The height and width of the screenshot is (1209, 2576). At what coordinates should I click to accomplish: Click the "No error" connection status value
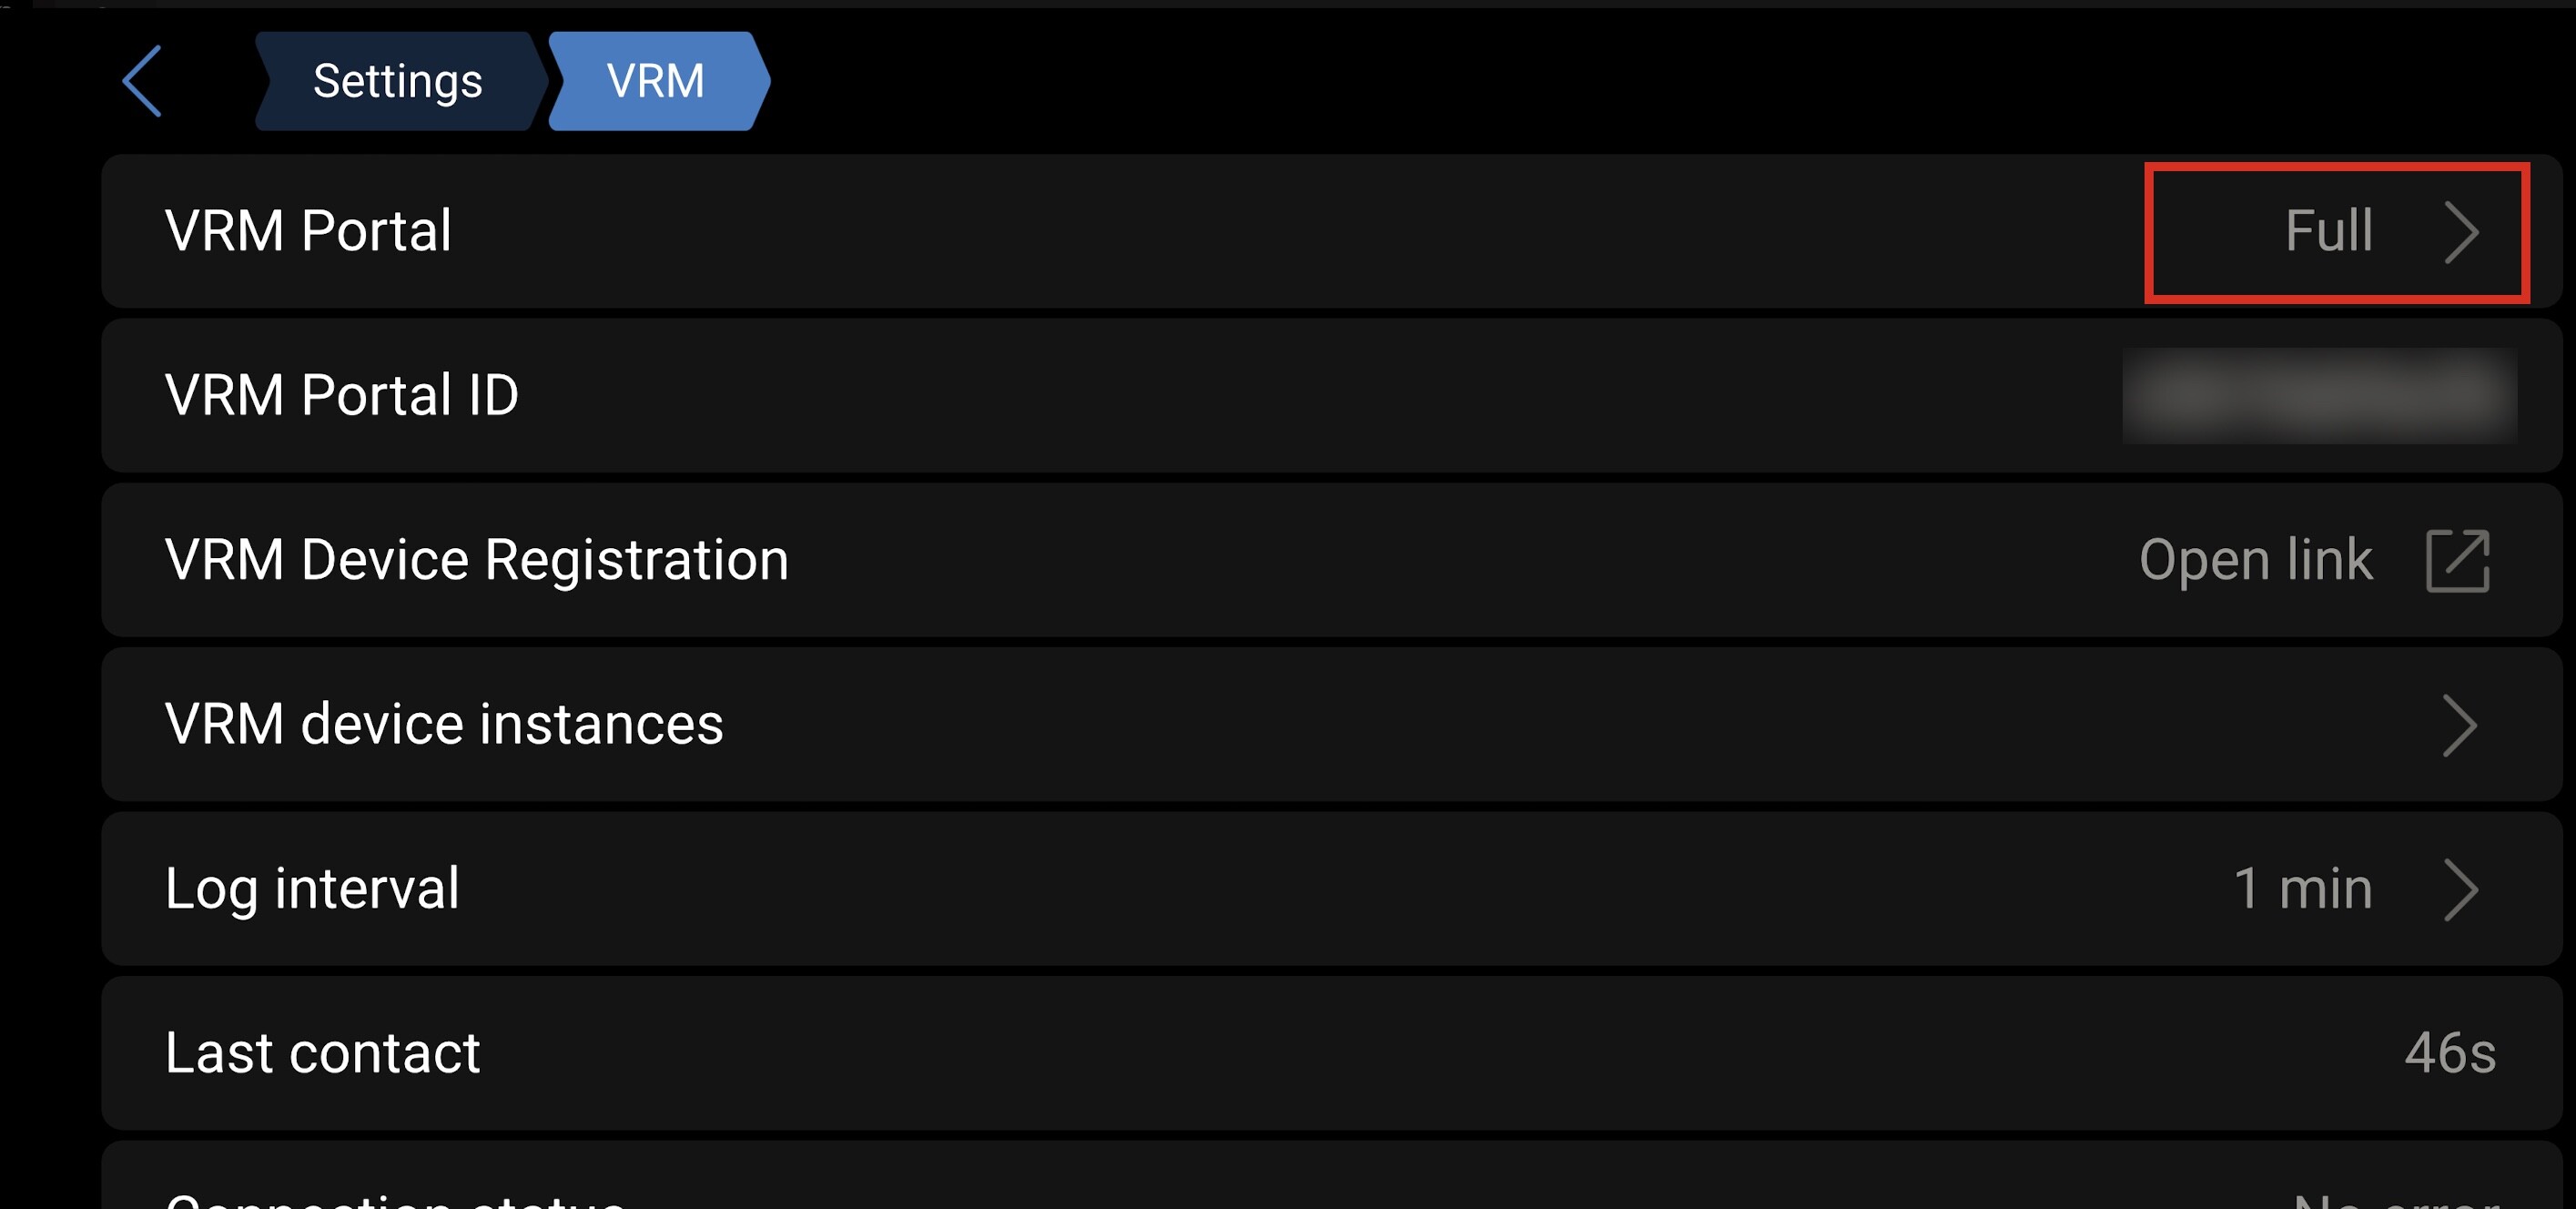pyautogui.click(x=2396, y=1198)
